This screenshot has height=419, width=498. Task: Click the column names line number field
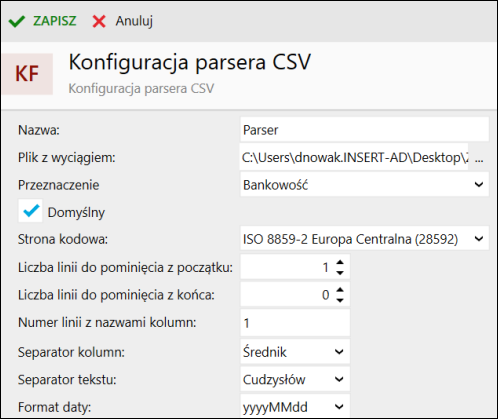(295, 323)
